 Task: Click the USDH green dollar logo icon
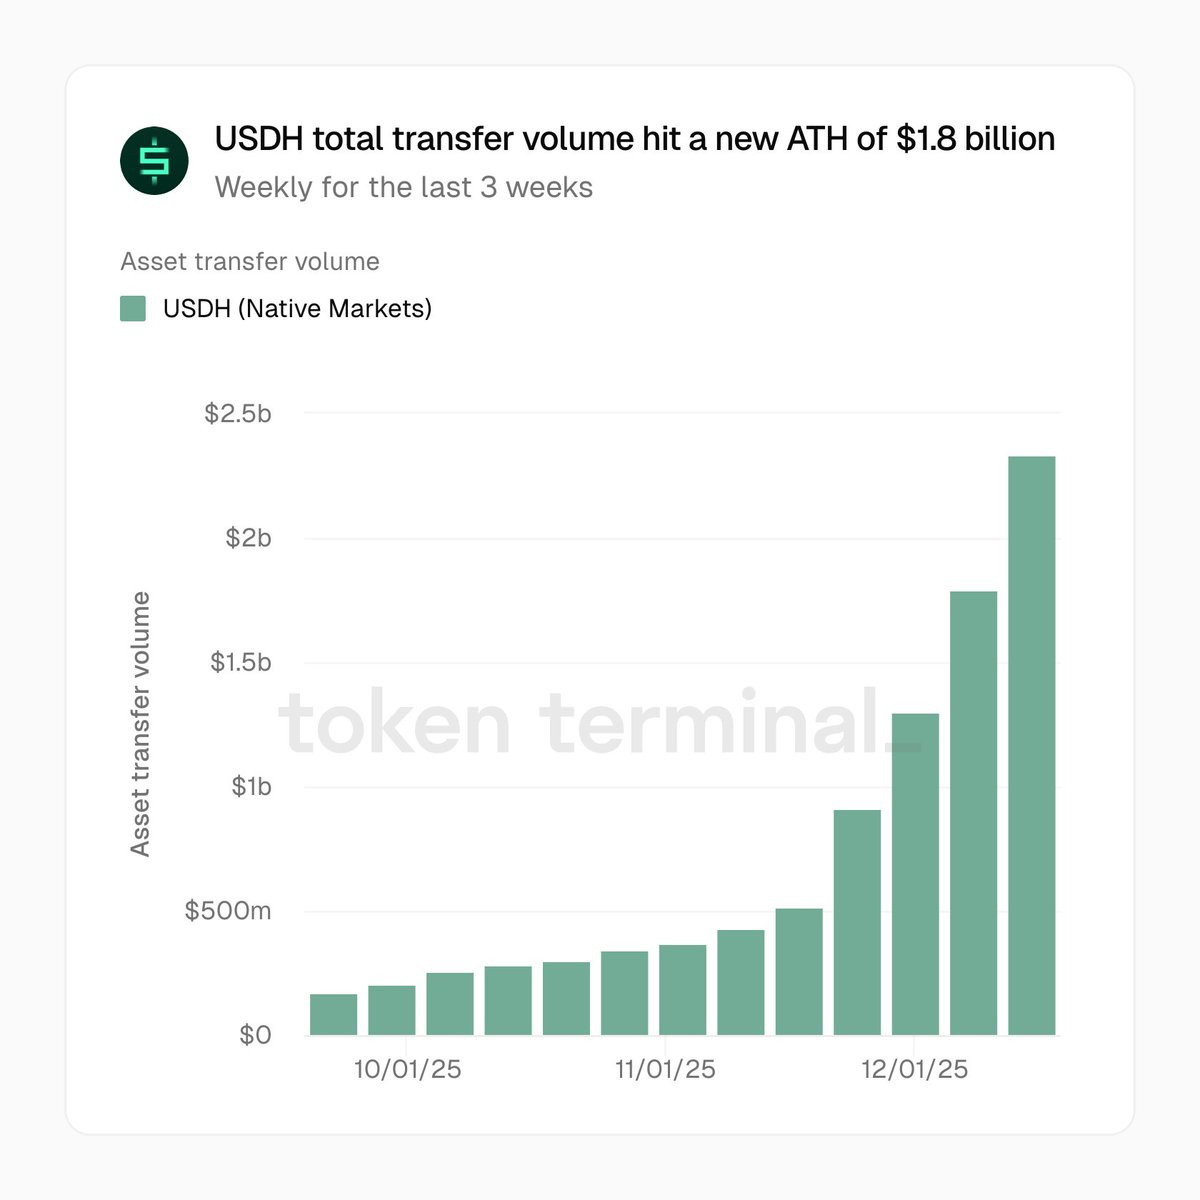(x=154, y=161)
